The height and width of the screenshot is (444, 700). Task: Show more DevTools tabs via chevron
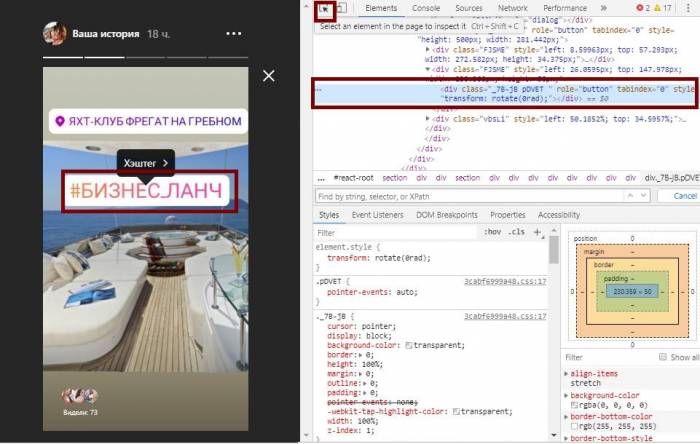[602, 8]
